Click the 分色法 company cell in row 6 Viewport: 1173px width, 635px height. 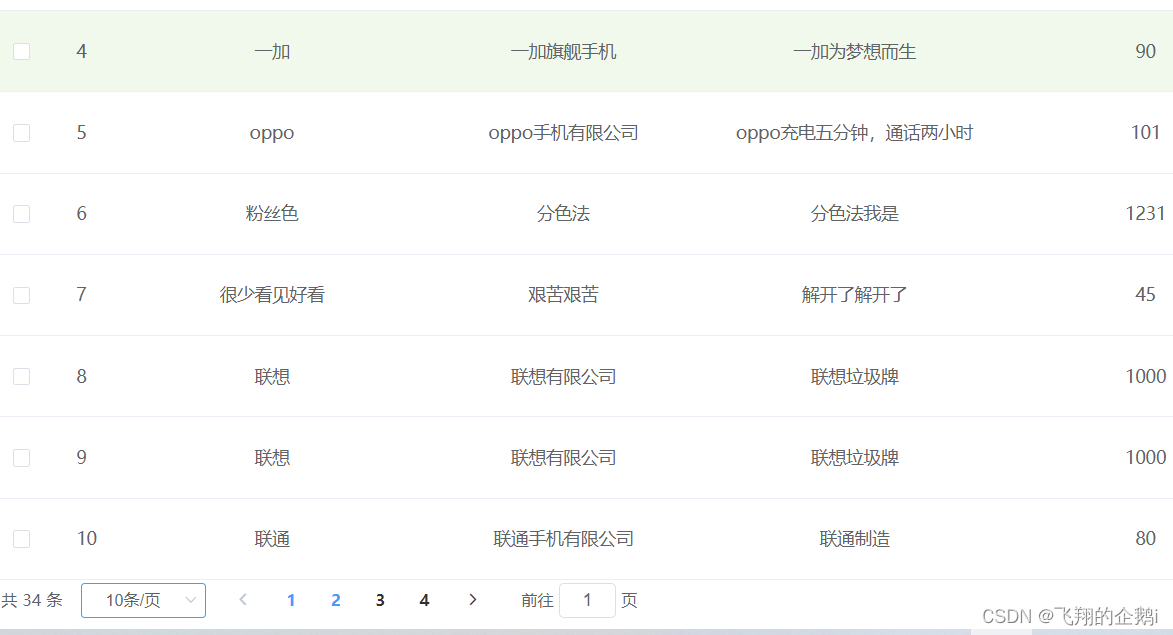click(563, 214)
